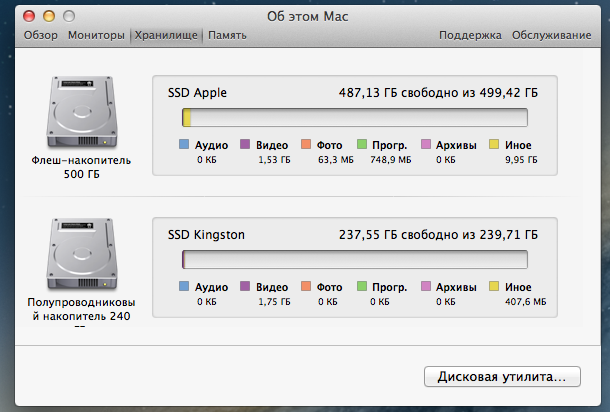
Task: Click the green Прогр. swatch for SSD Kingston
Action: (x=362, y=286)
